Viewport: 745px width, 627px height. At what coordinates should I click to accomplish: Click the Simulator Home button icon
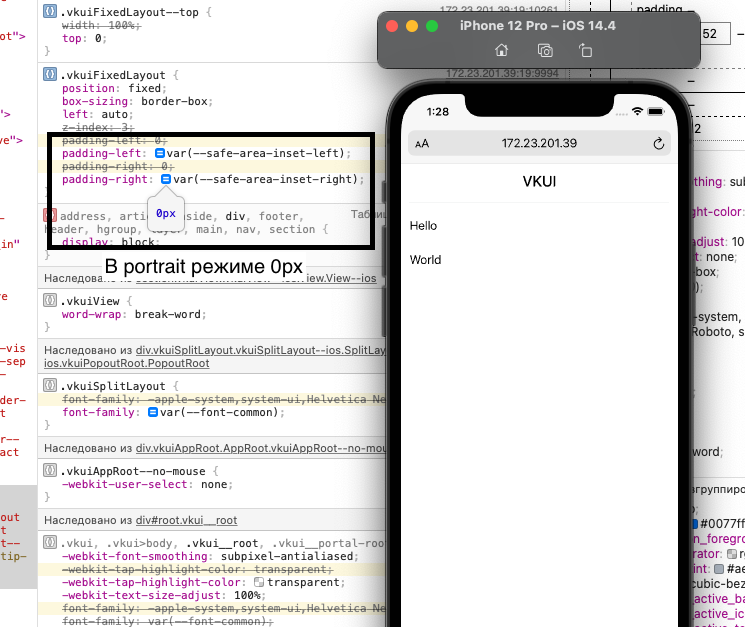click(501, 50)
